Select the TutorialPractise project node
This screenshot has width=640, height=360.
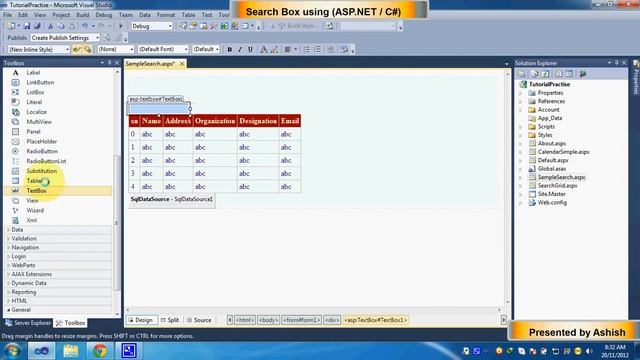549,84
